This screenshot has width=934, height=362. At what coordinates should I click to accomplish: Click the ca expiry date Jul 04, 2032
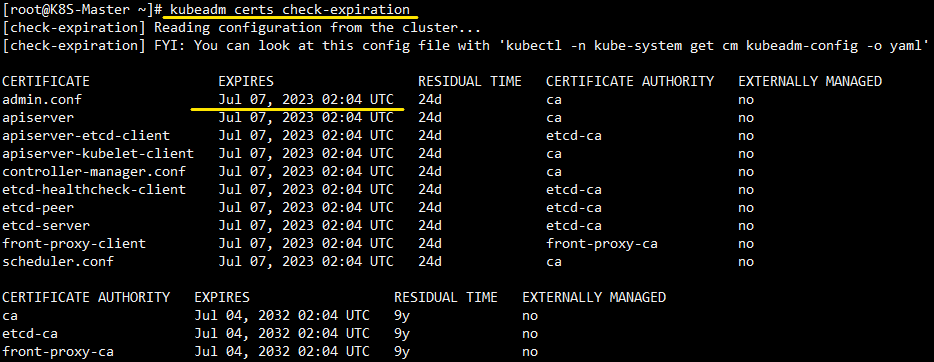click(x=282, y=316)
